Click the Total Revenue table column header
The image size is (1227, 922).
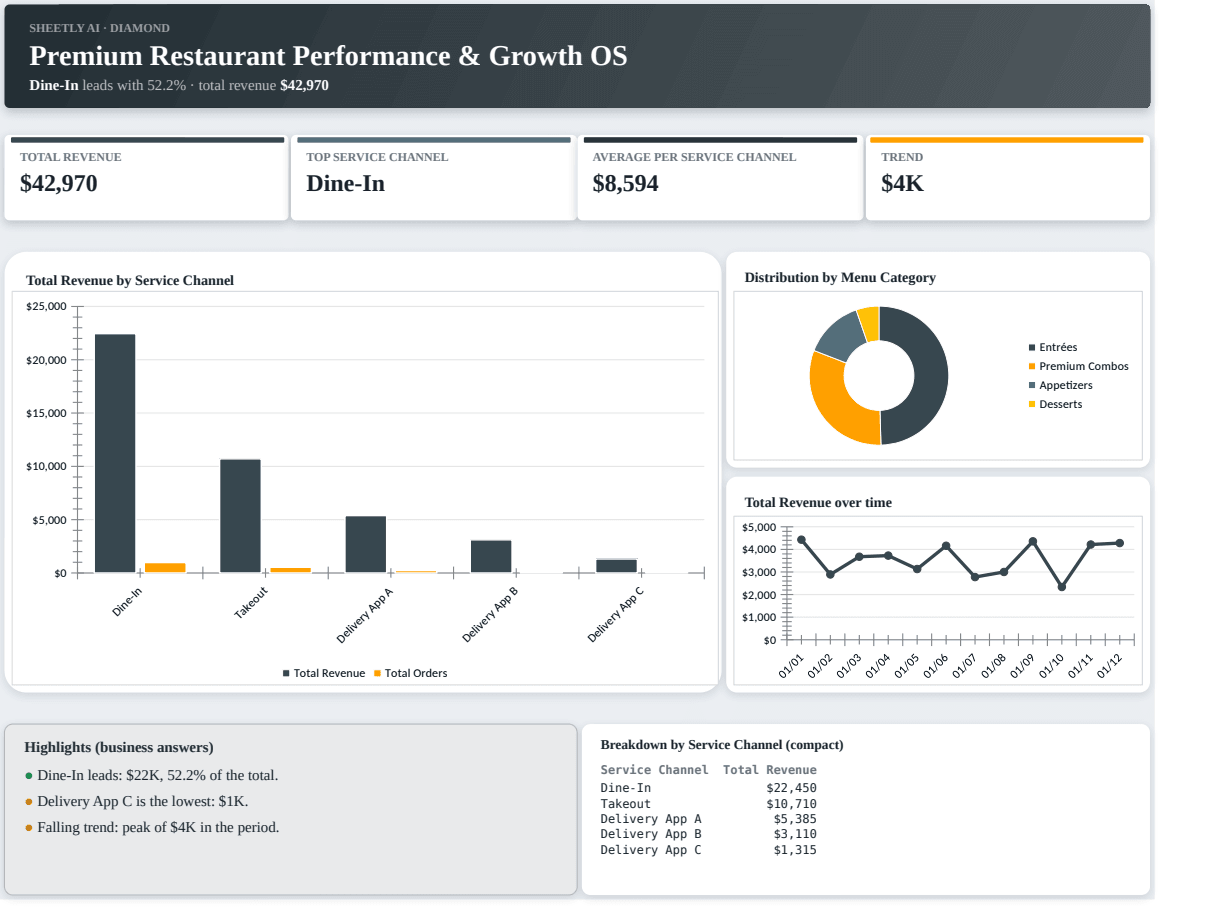770,770
